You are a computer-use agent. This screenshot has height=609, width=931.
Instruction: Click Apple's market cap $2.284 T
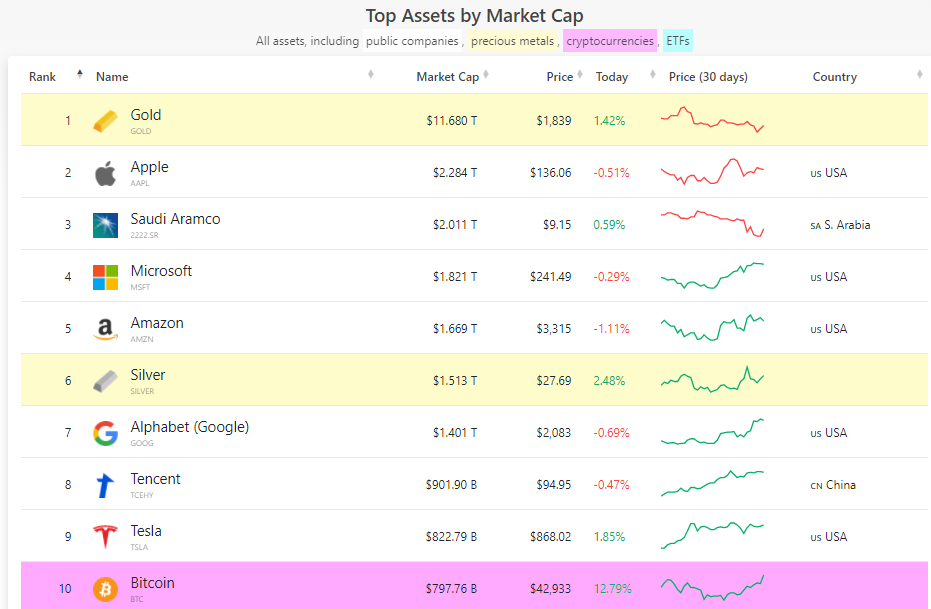pyautogui.click(x=455, y=173)
